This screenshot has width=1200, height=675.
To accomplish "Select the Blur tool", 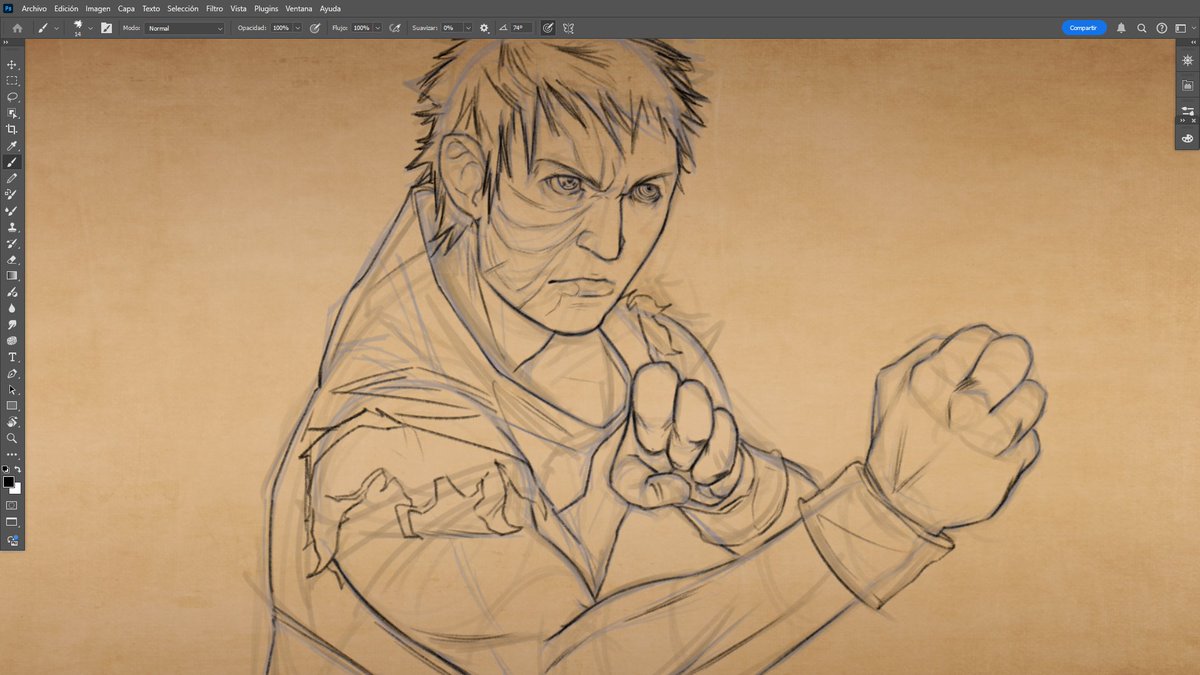I will pyautogui.click(x=12, y=308).
